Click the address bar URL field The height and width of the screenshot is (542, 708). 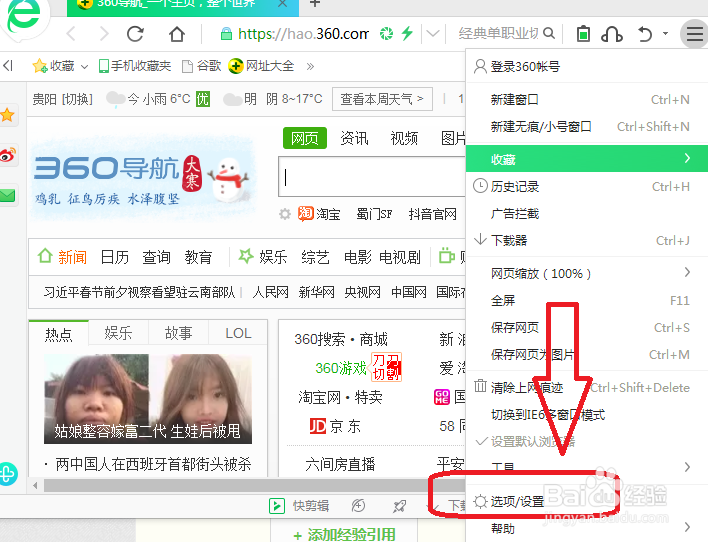point(303,33)
